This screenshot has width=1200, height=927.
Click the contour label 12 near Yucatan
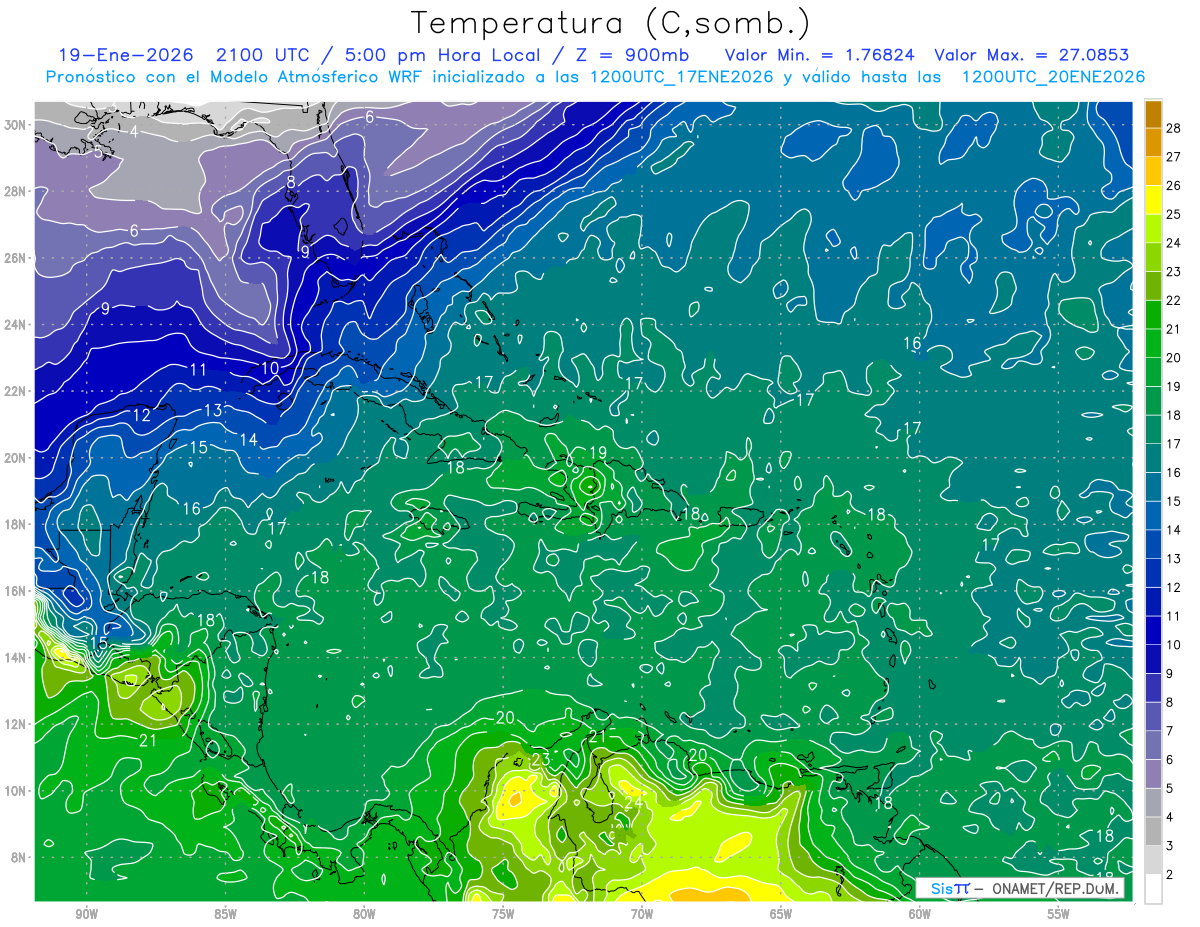point(141,415)
